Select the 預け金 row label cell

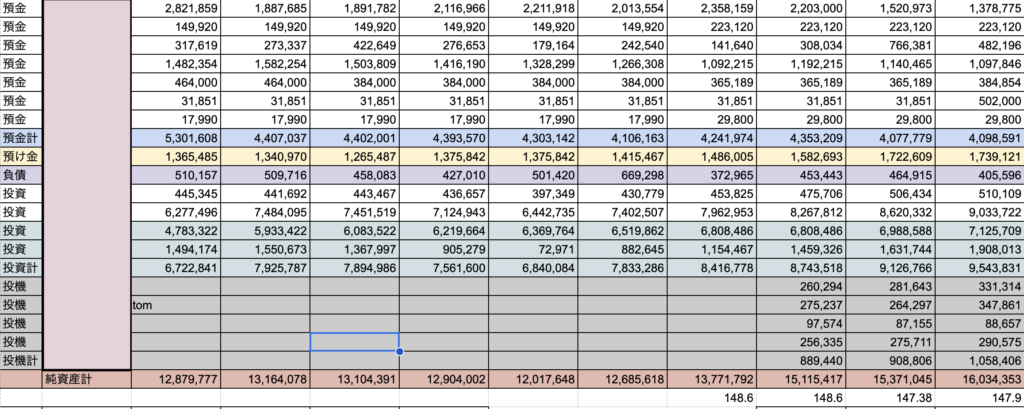(x=20, y=157)
